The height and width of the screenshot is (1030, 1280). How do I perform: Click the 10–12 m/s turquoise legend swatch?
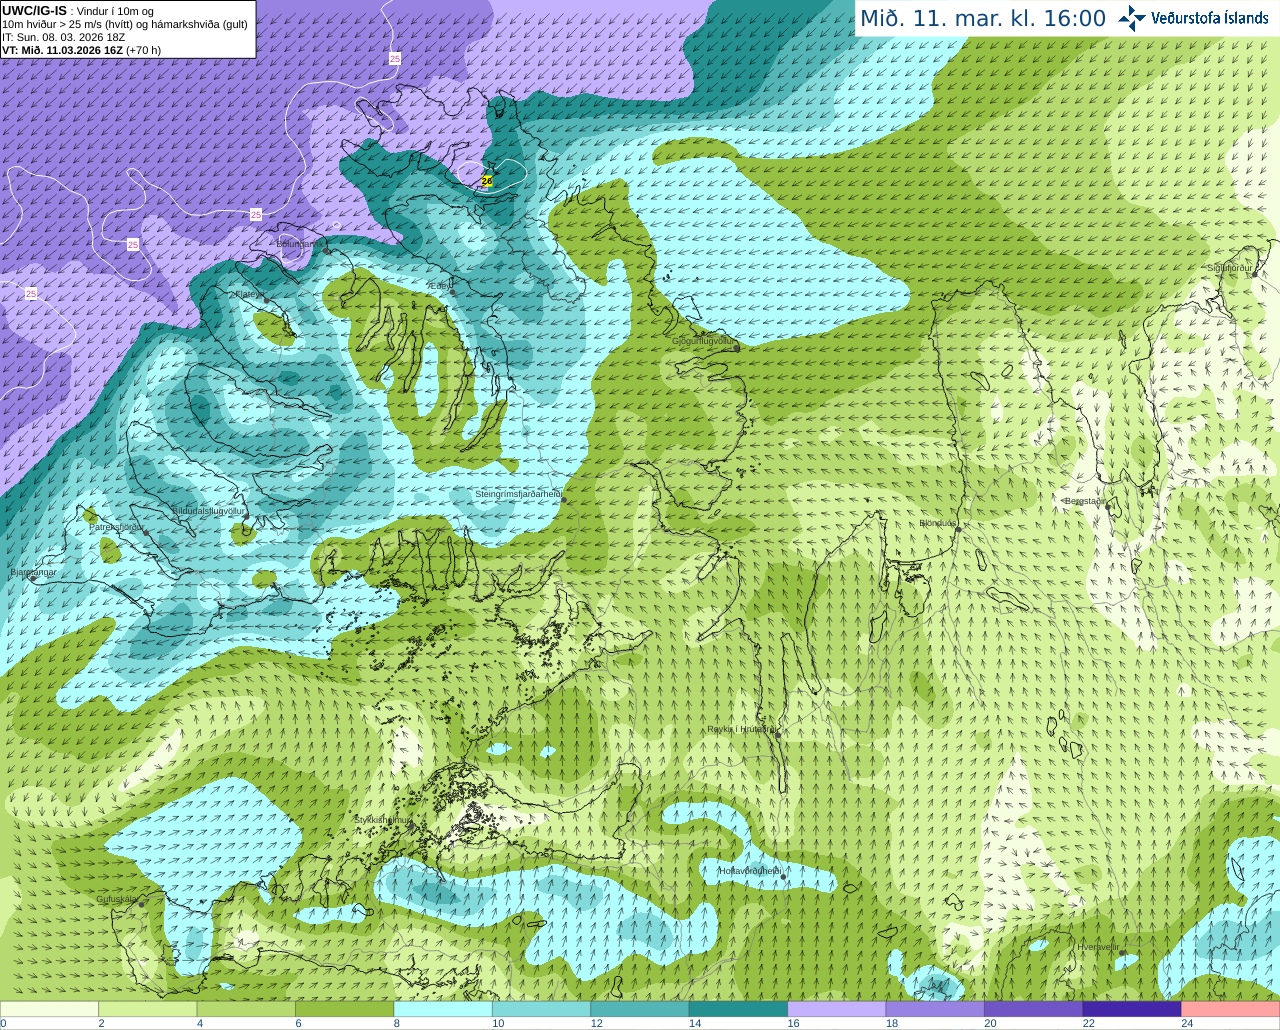click(542, 1009)
